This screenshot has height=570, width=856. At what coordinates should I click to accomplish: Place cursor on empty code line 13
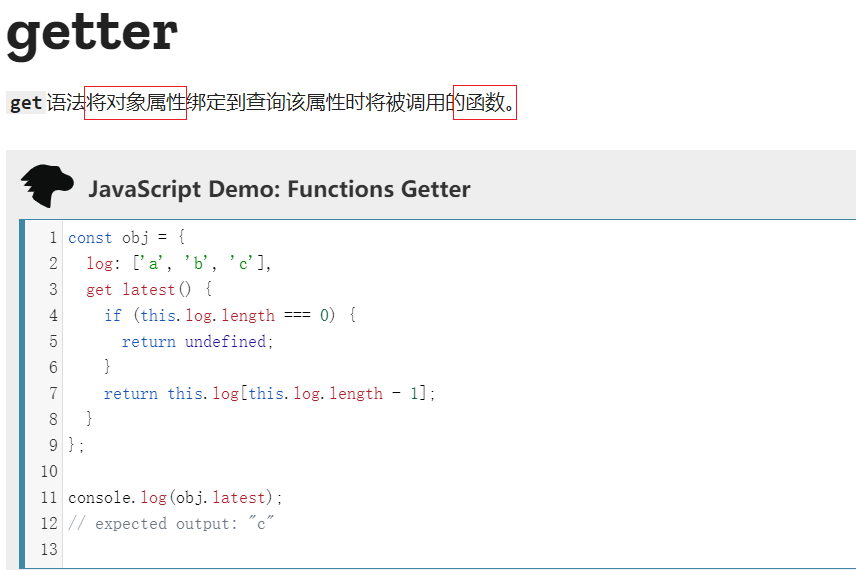[x=459, y=549]
